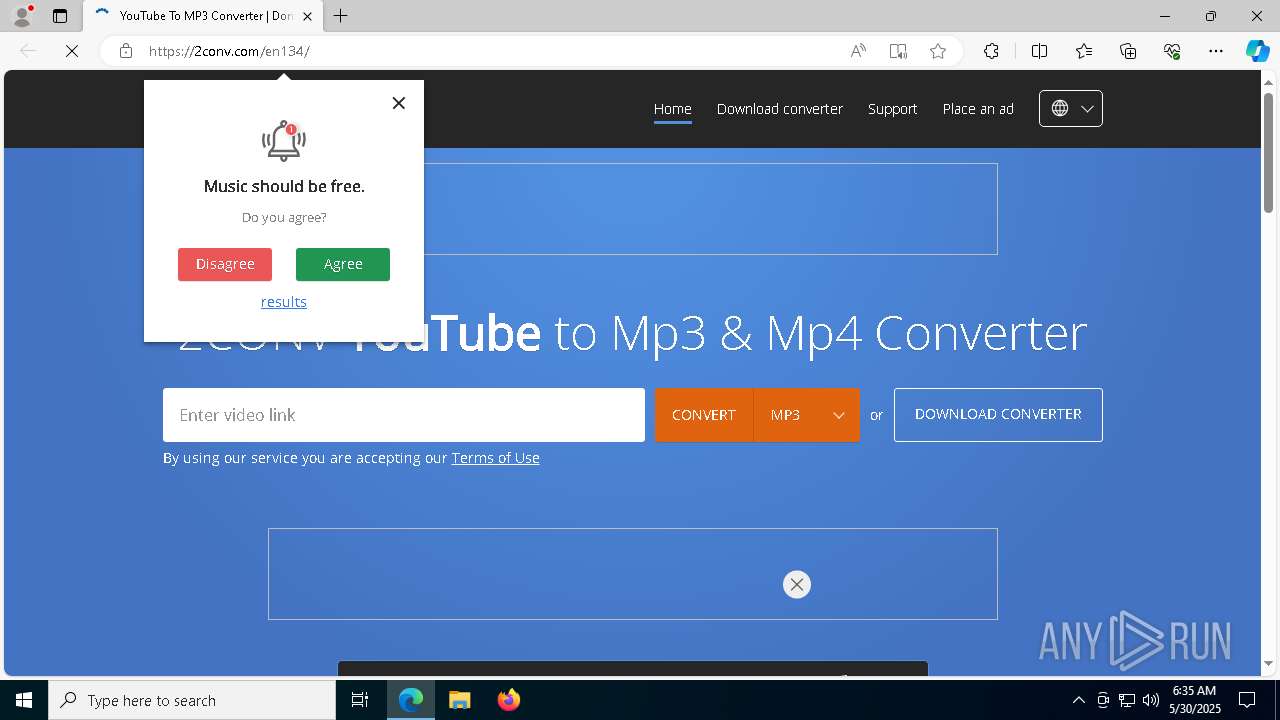Toggle split screen view
Viewport: 1280px width, 720px height.
pyautogui.click(x=1039, y=51)
